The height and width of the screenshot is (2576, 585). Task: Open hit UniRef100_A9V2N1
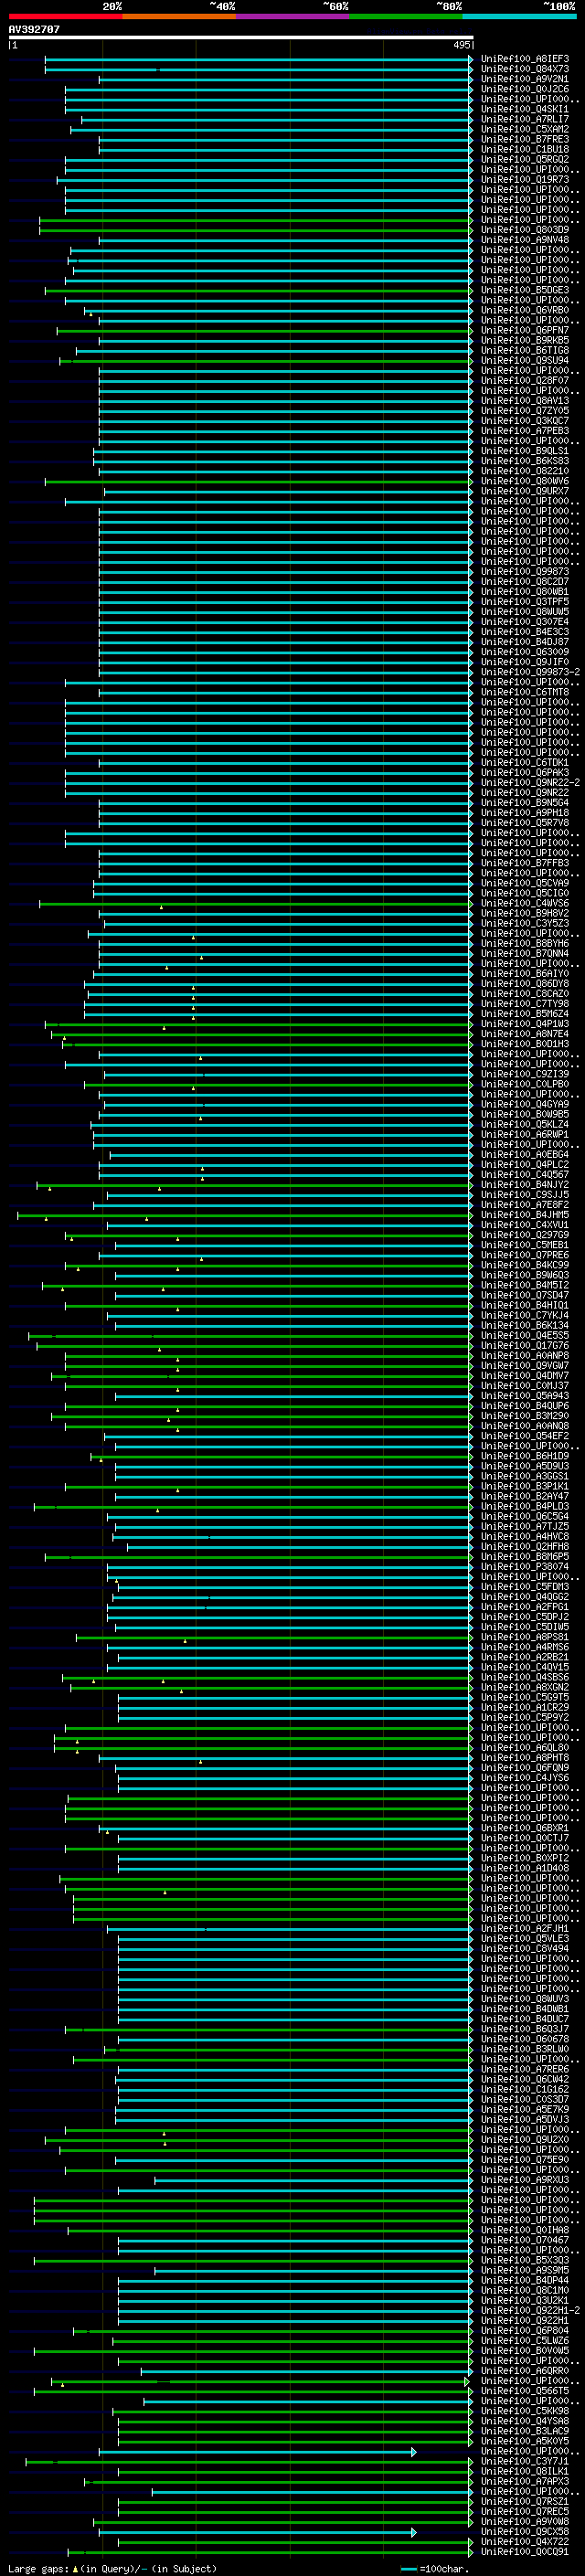pos(525,79)
